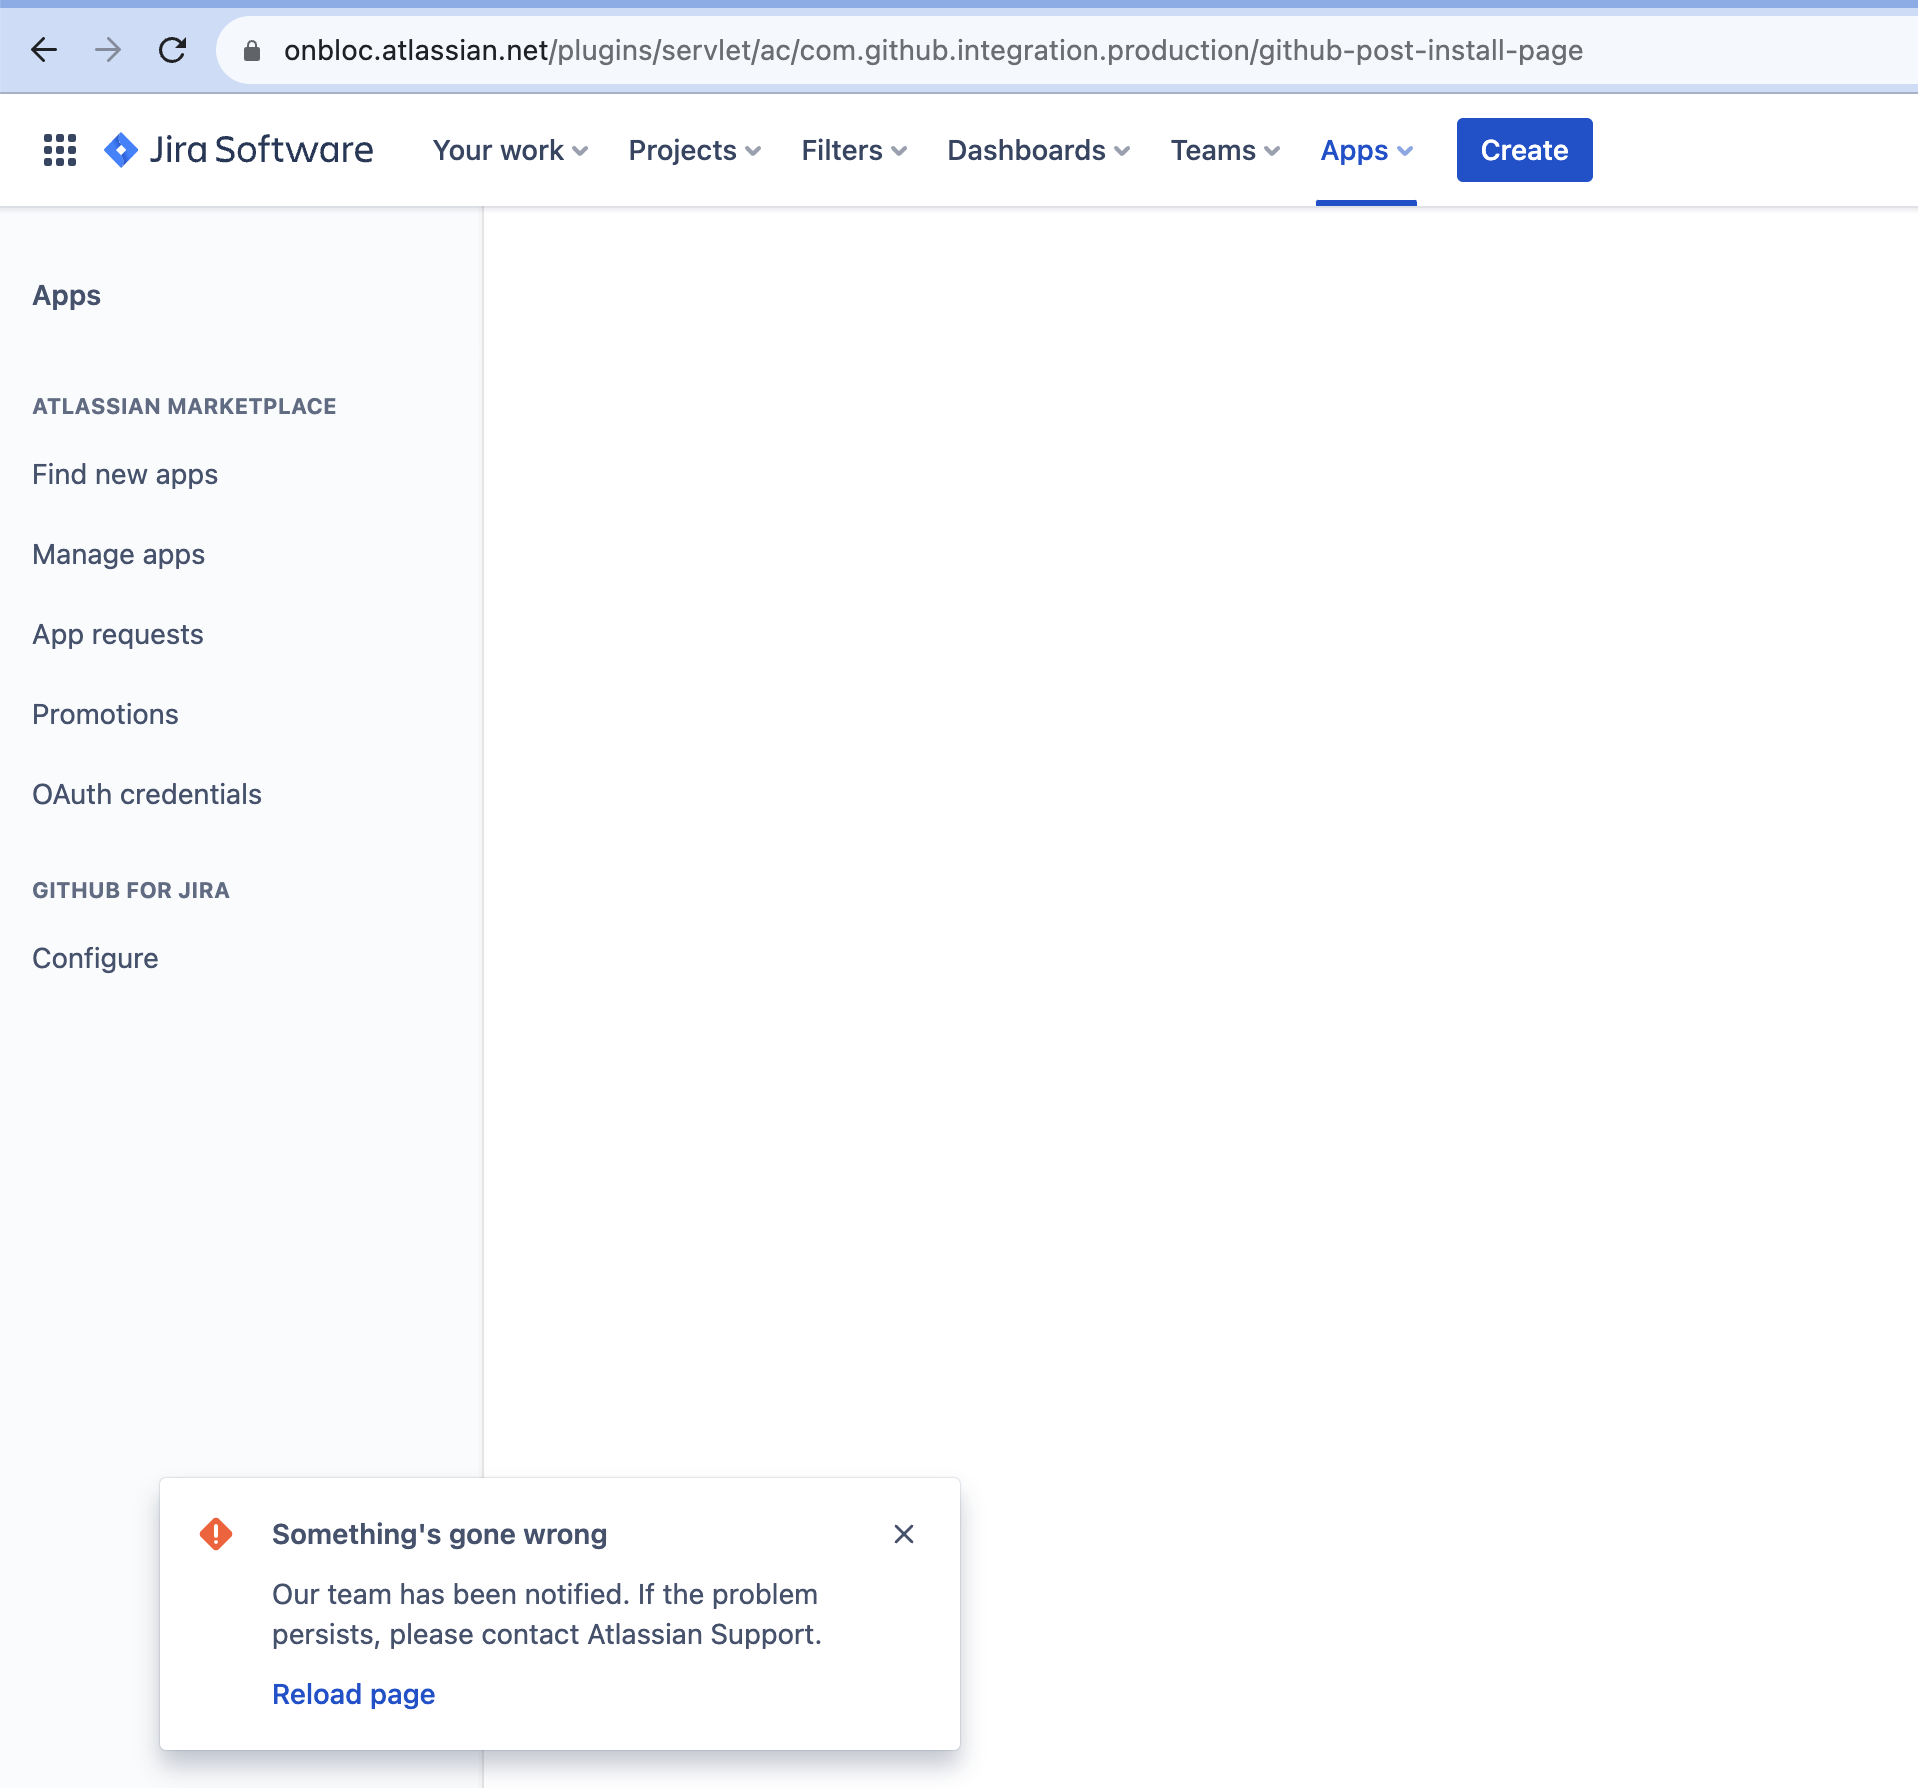Open OAuth credentials page
Viewport: 1918px width, 1788px height.
tap(147, 794)
